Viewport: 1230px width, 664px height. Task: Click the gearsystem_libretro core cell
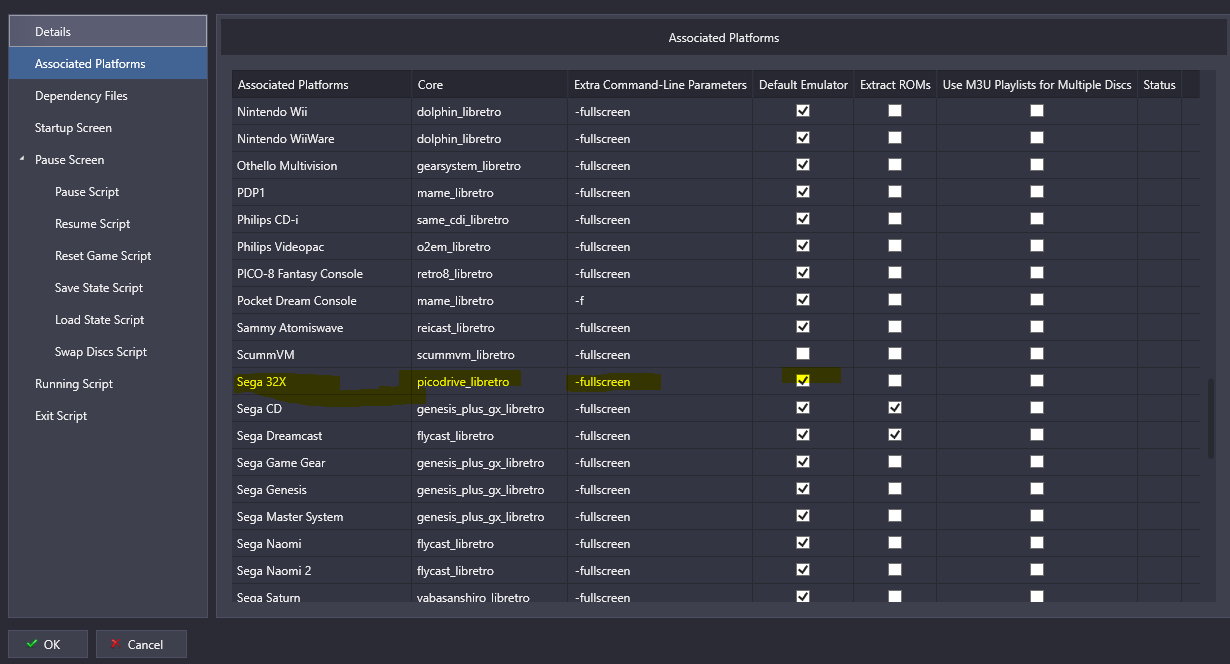489,166
